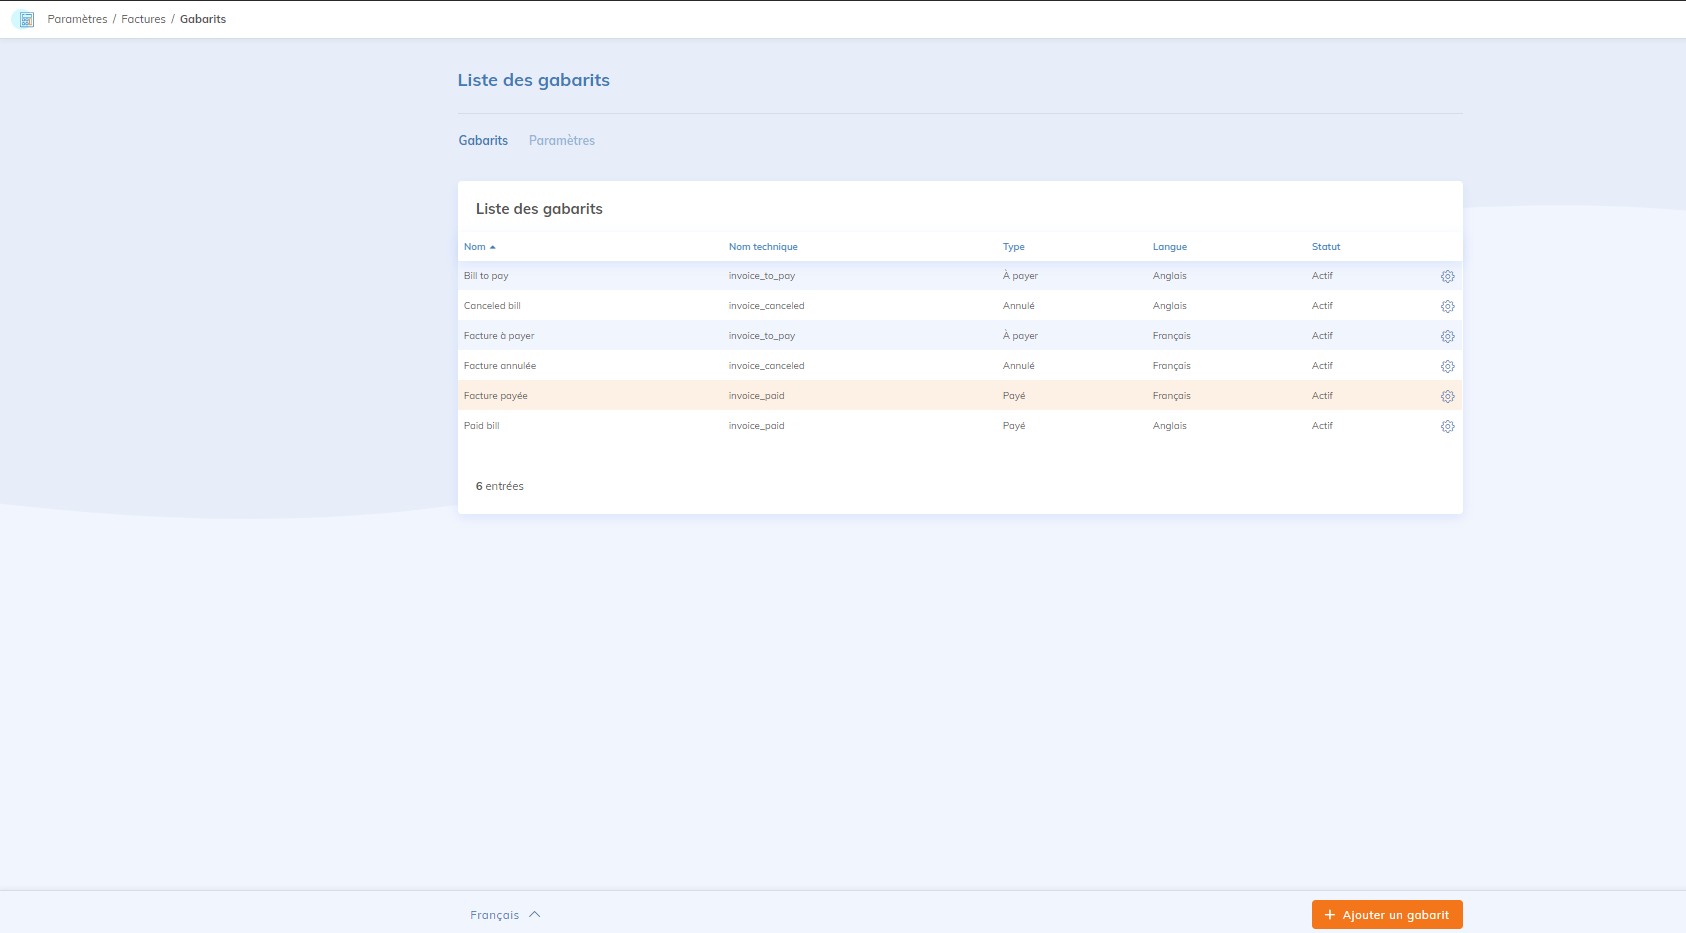The width and height of the screenshot is (1686, 933).
Task: Switch to the Paramètres tab
Action: coord(561,141)
